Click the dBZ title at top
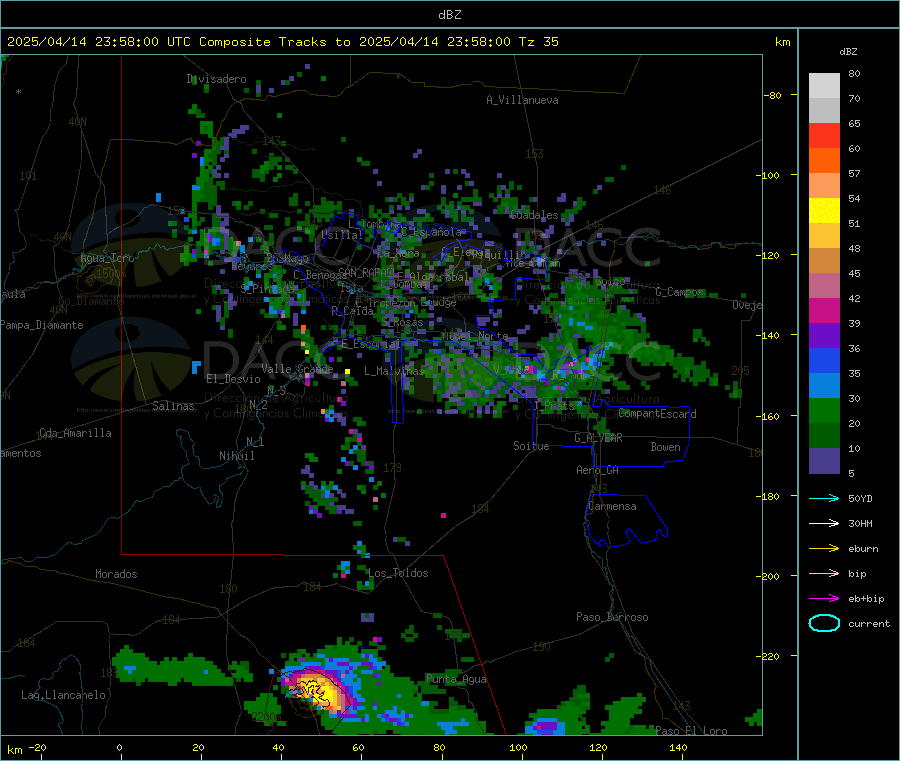Screen dimensions: 900x761 click(x=449, y=15)
